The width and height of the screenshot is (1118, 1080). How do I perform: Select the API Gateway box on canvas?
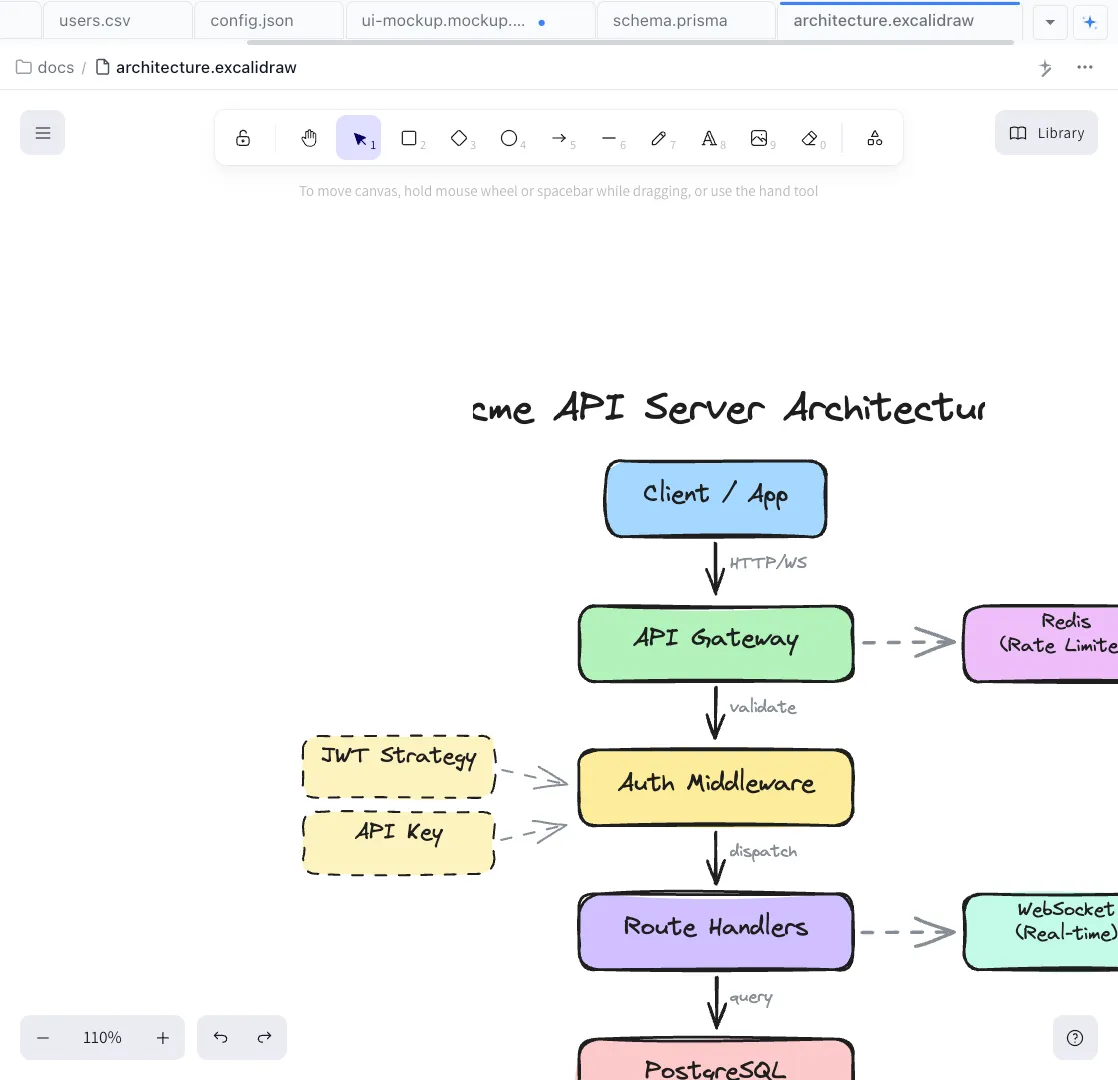tap(715, 643)
